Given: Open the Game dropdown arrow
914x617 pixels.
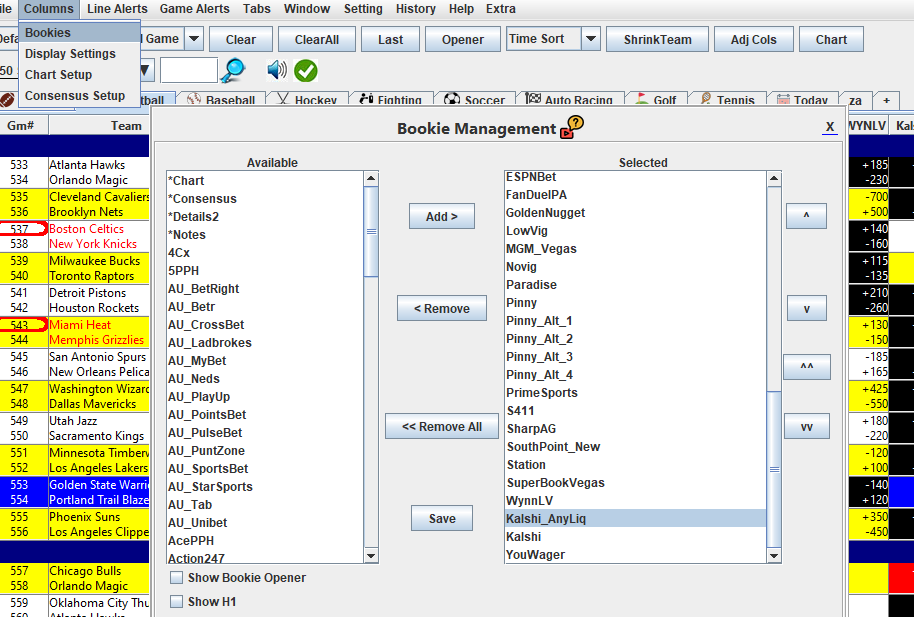Looking at the screenshot, I should coord(194,39).
